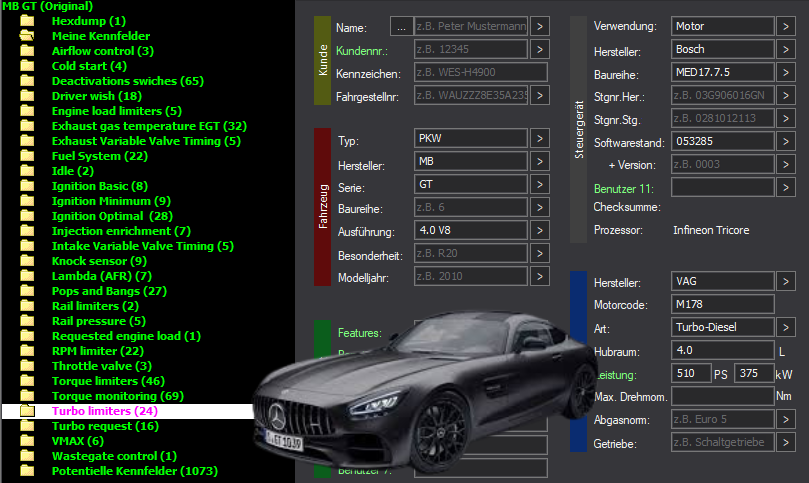Select the Rail limiters (2) entry

[x=95, y=306]
